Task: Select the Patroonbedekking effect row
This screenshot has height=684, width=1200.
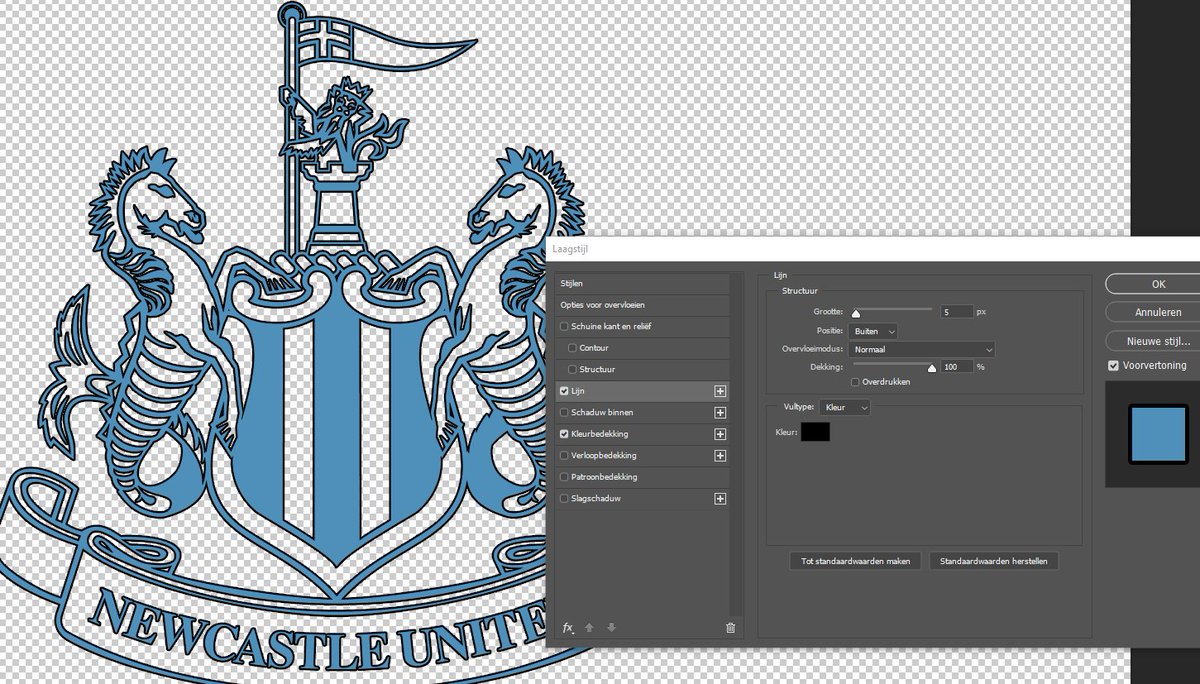Action: point(643,477)
